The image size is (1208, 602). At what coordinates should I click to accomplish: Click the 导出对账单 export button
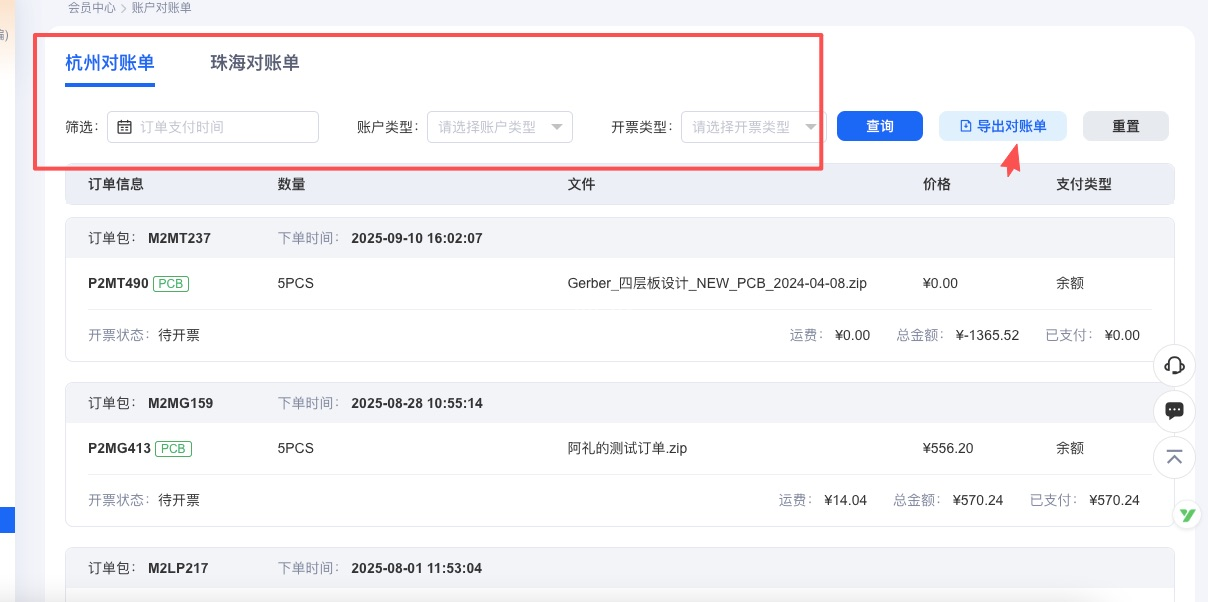tap(1002, 126)
